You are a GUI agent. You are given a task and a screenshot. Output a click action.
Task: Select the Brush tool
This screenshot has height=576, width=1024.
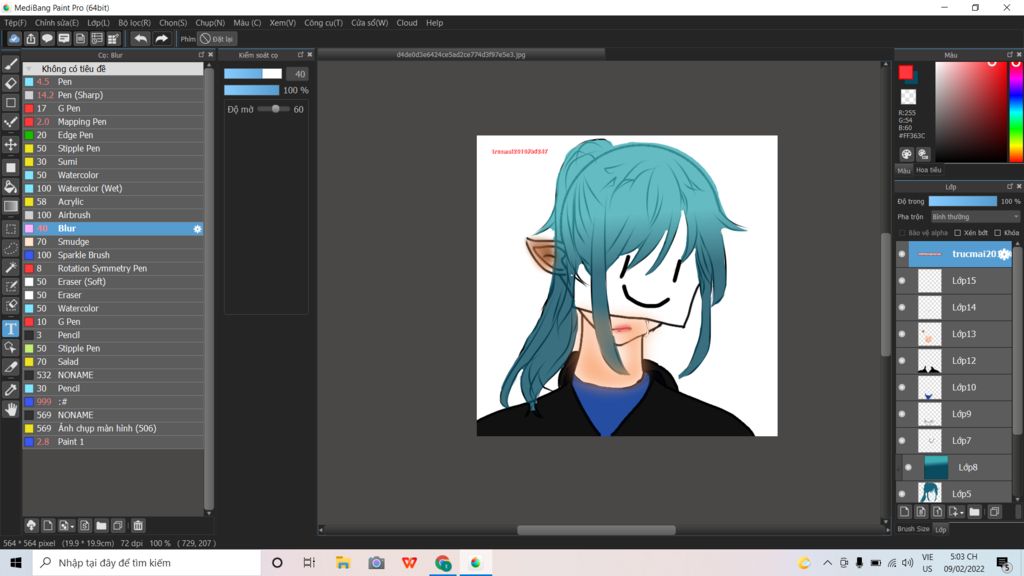[11, 65]
